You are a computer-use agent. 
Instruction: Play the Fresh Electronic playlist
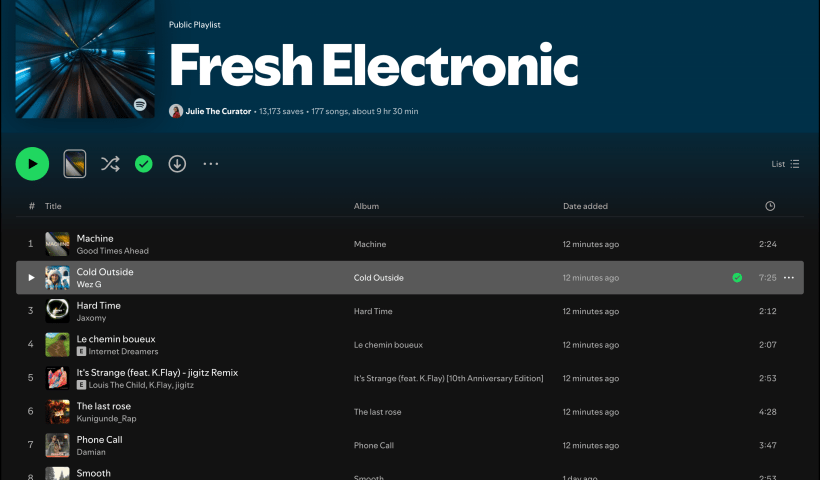[32, 163]
